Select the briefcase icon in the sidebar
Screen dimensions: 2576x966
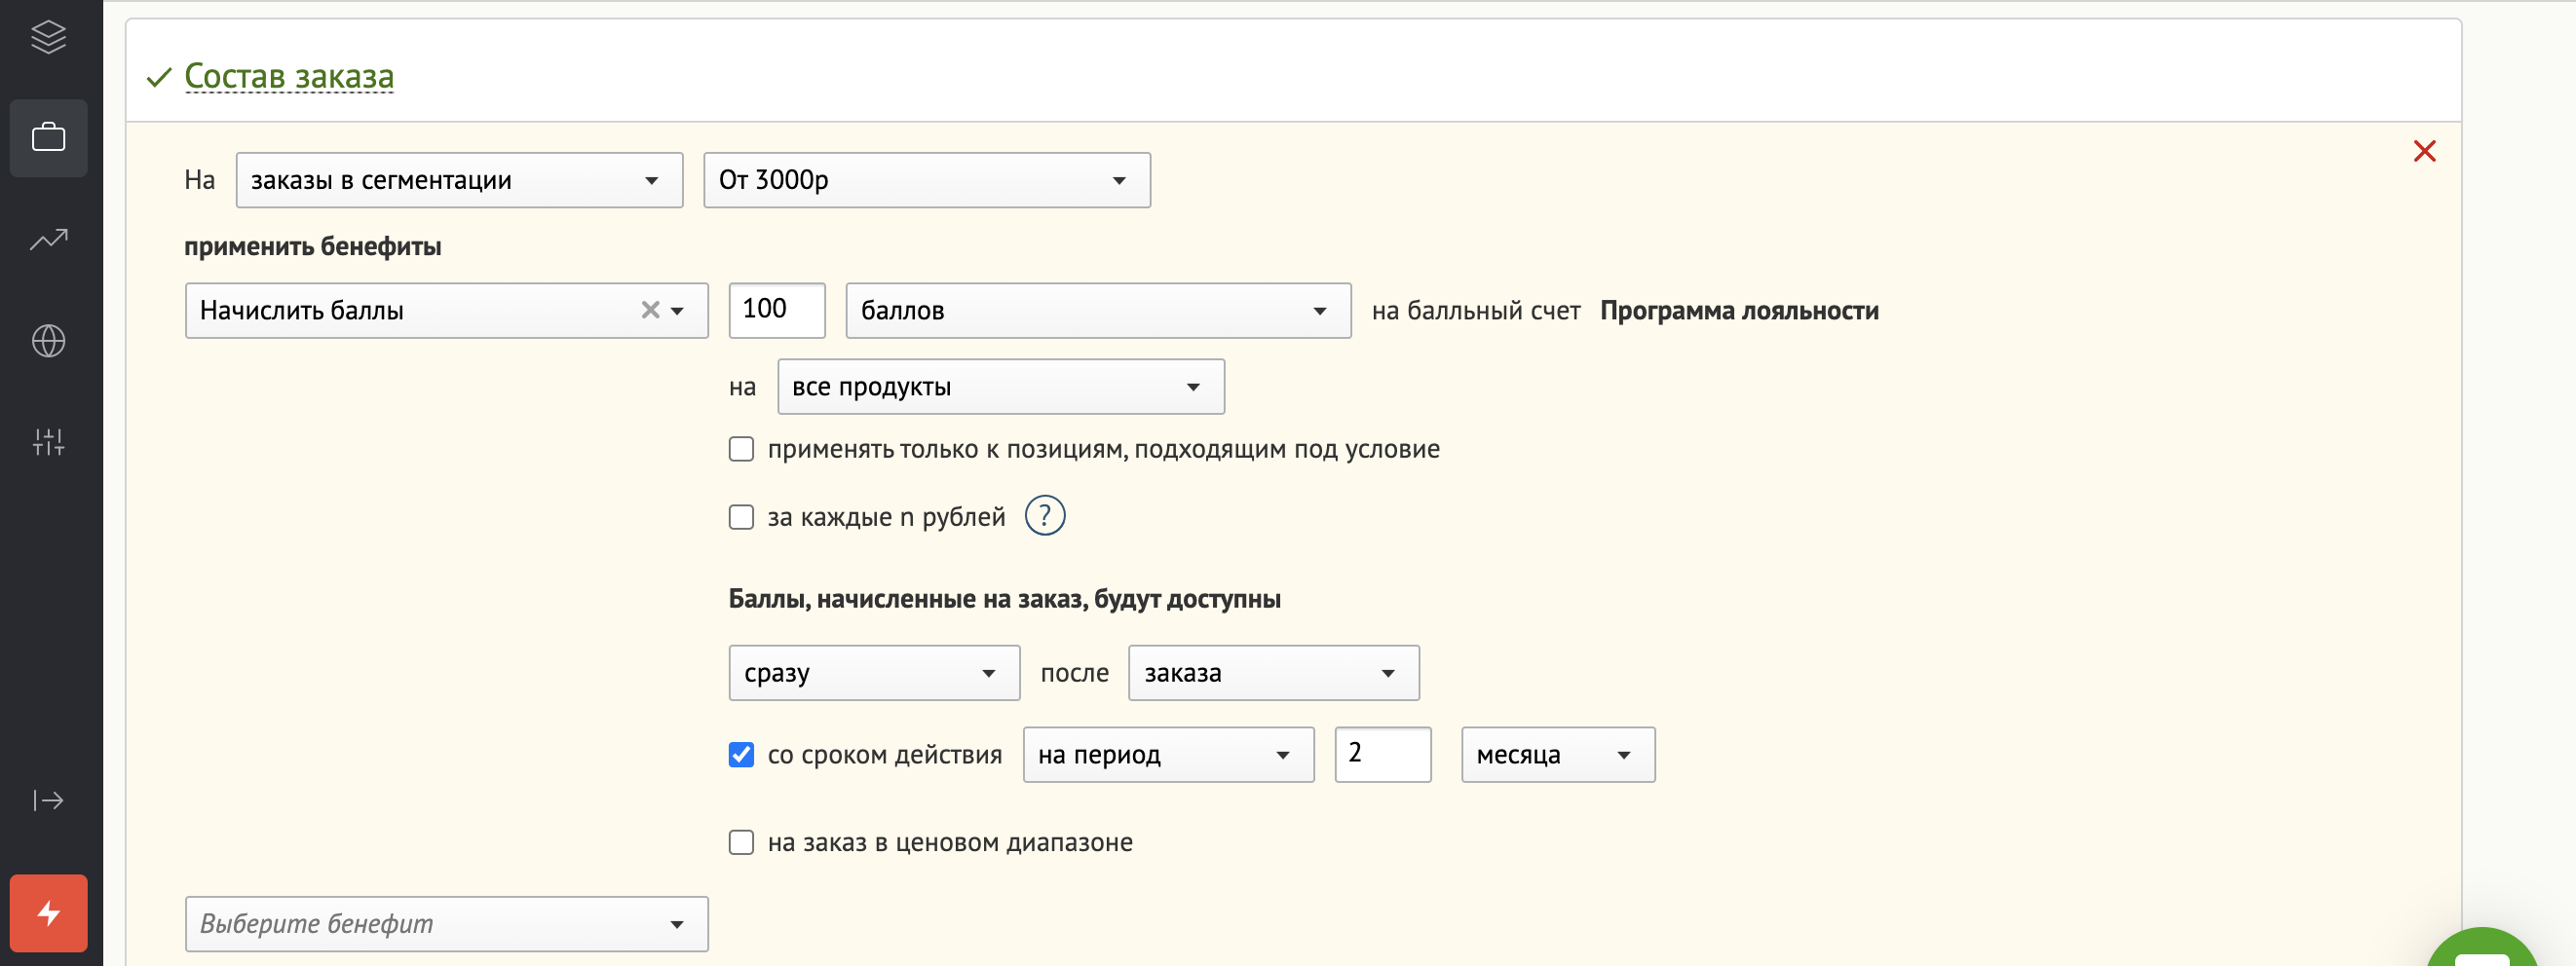48,137
